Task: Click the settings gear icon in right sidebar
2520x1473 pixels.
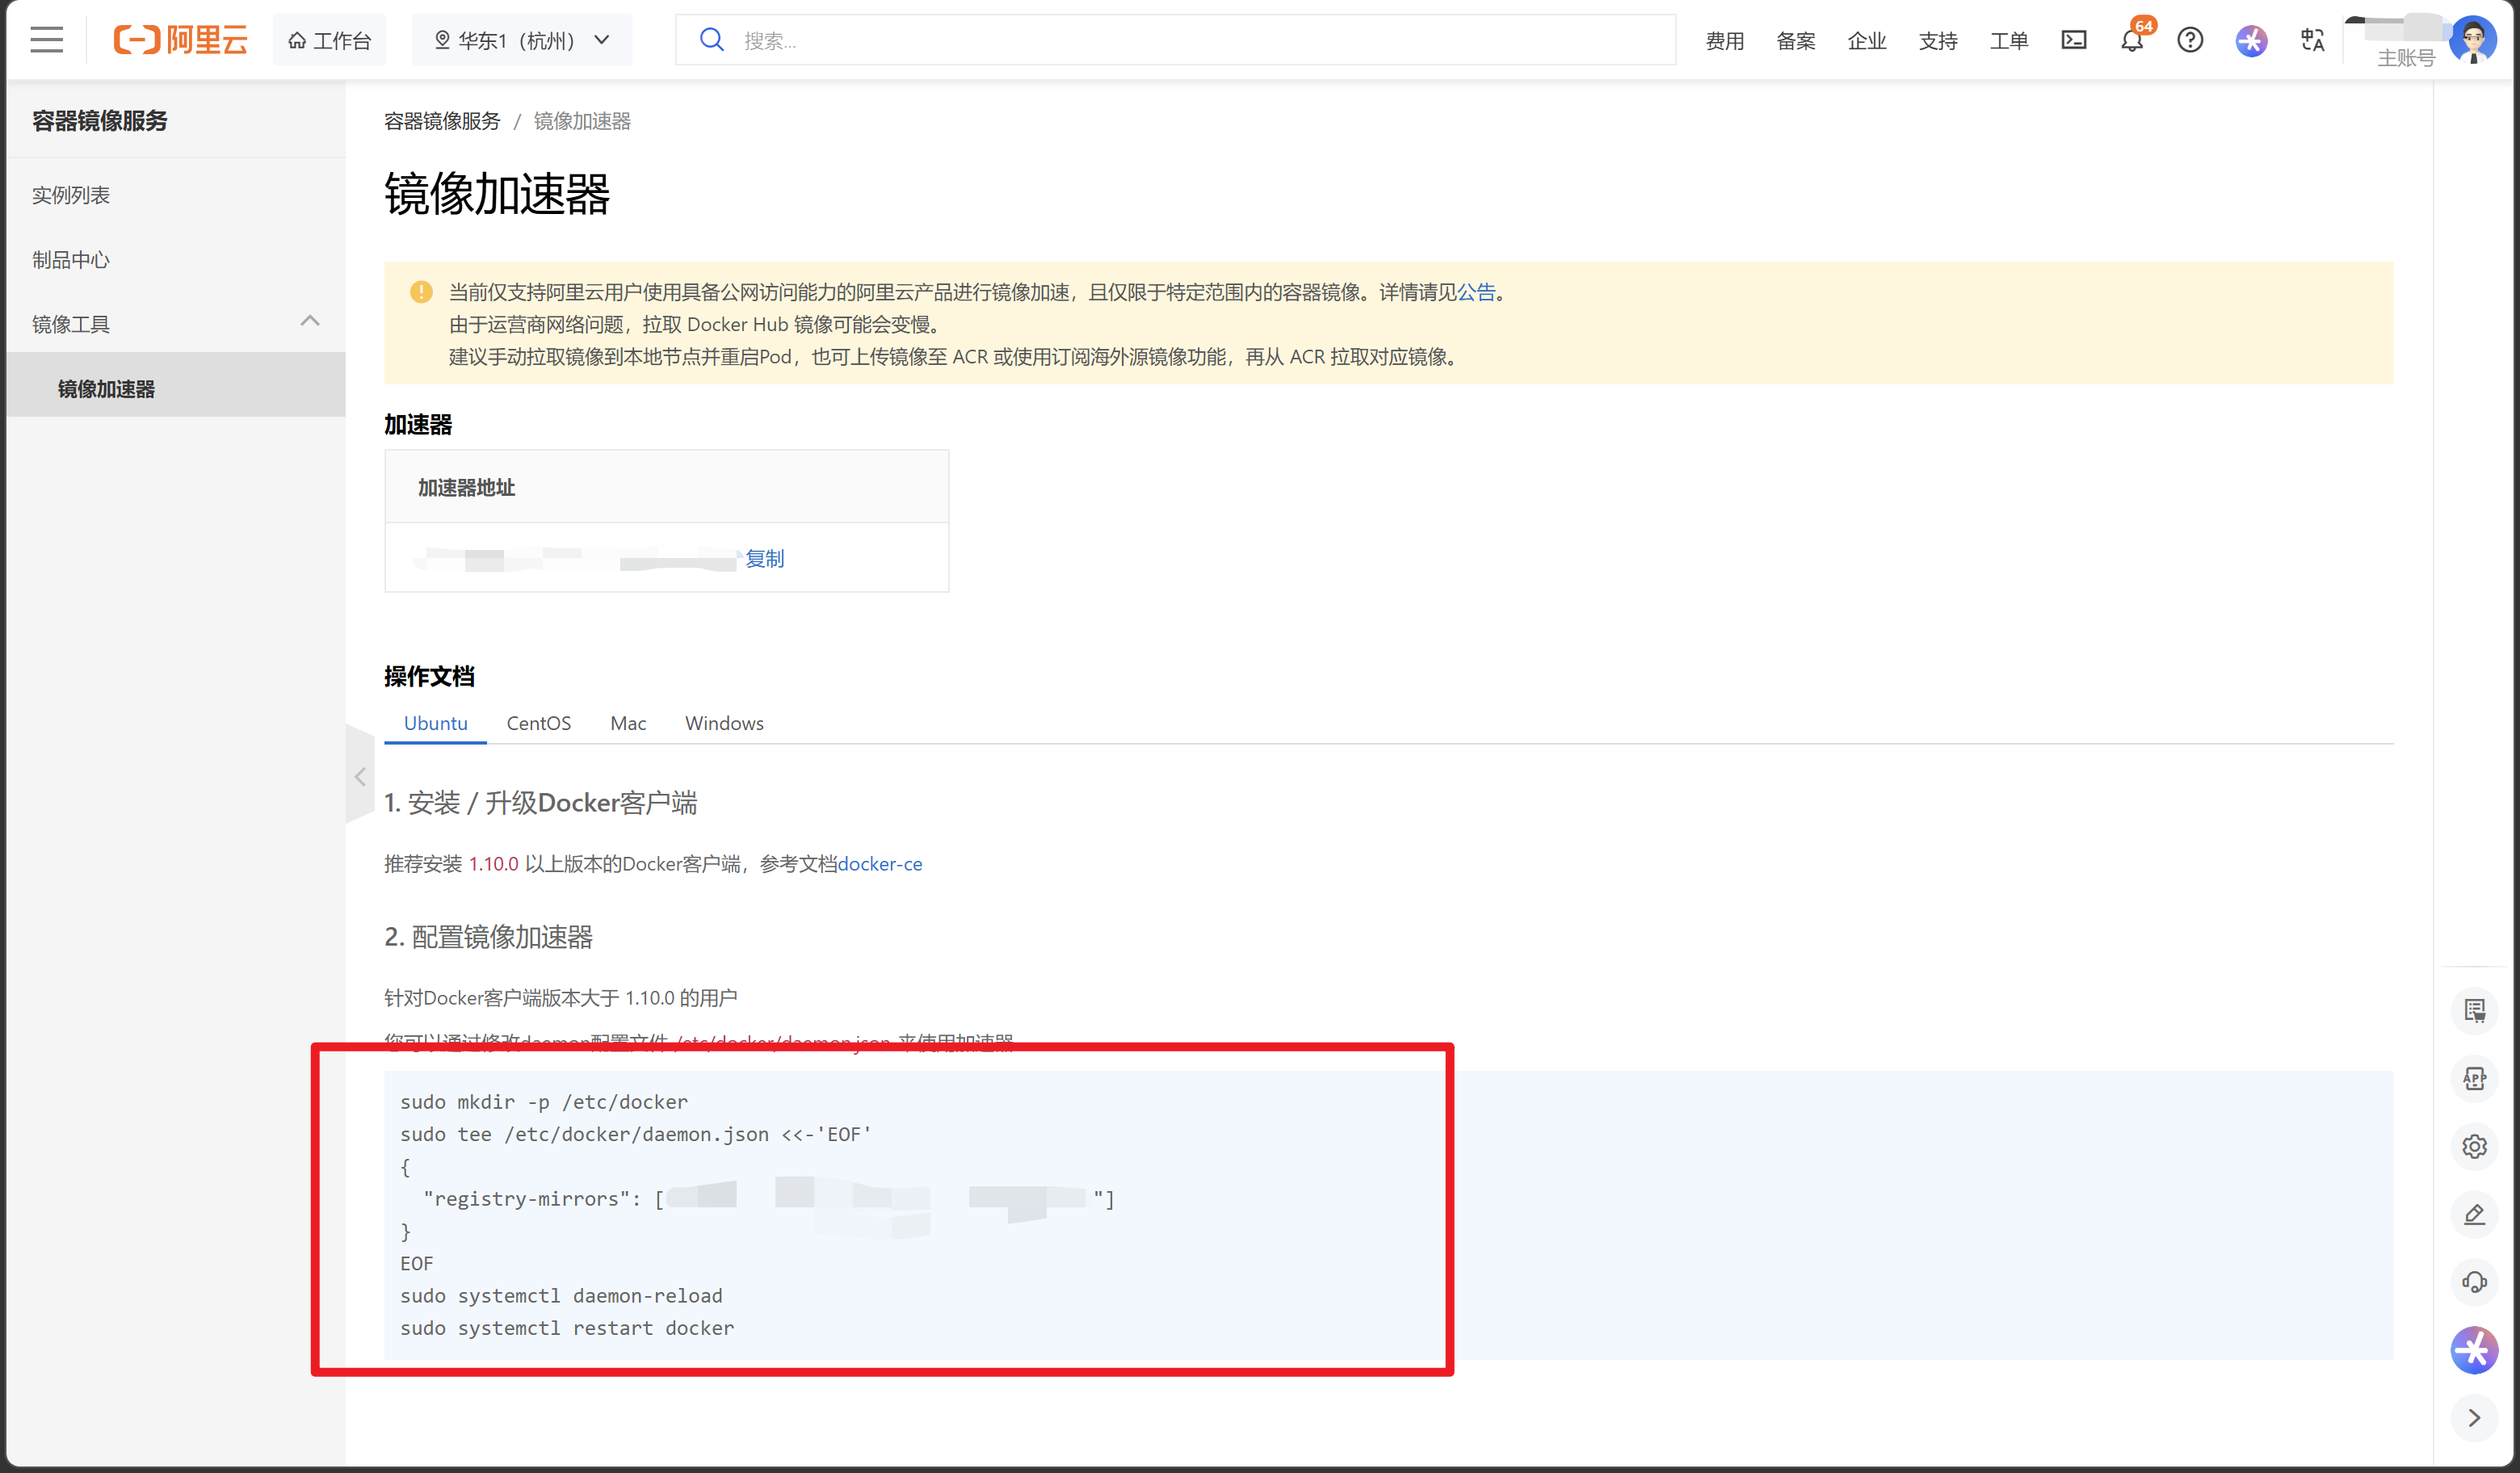Action: click(x=2474, y=1146)
